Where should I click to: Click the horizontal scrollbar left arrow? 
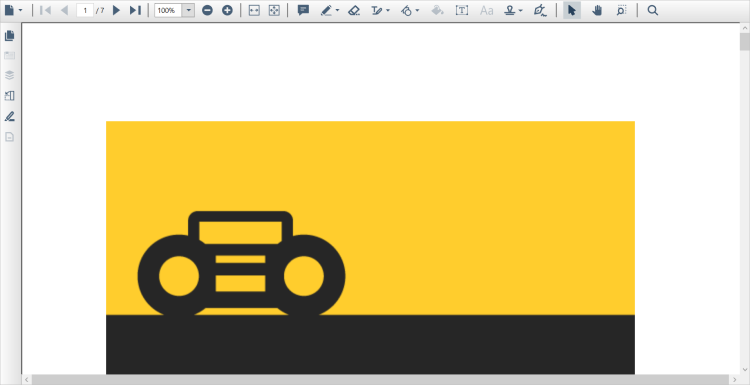tap(27, 380)
